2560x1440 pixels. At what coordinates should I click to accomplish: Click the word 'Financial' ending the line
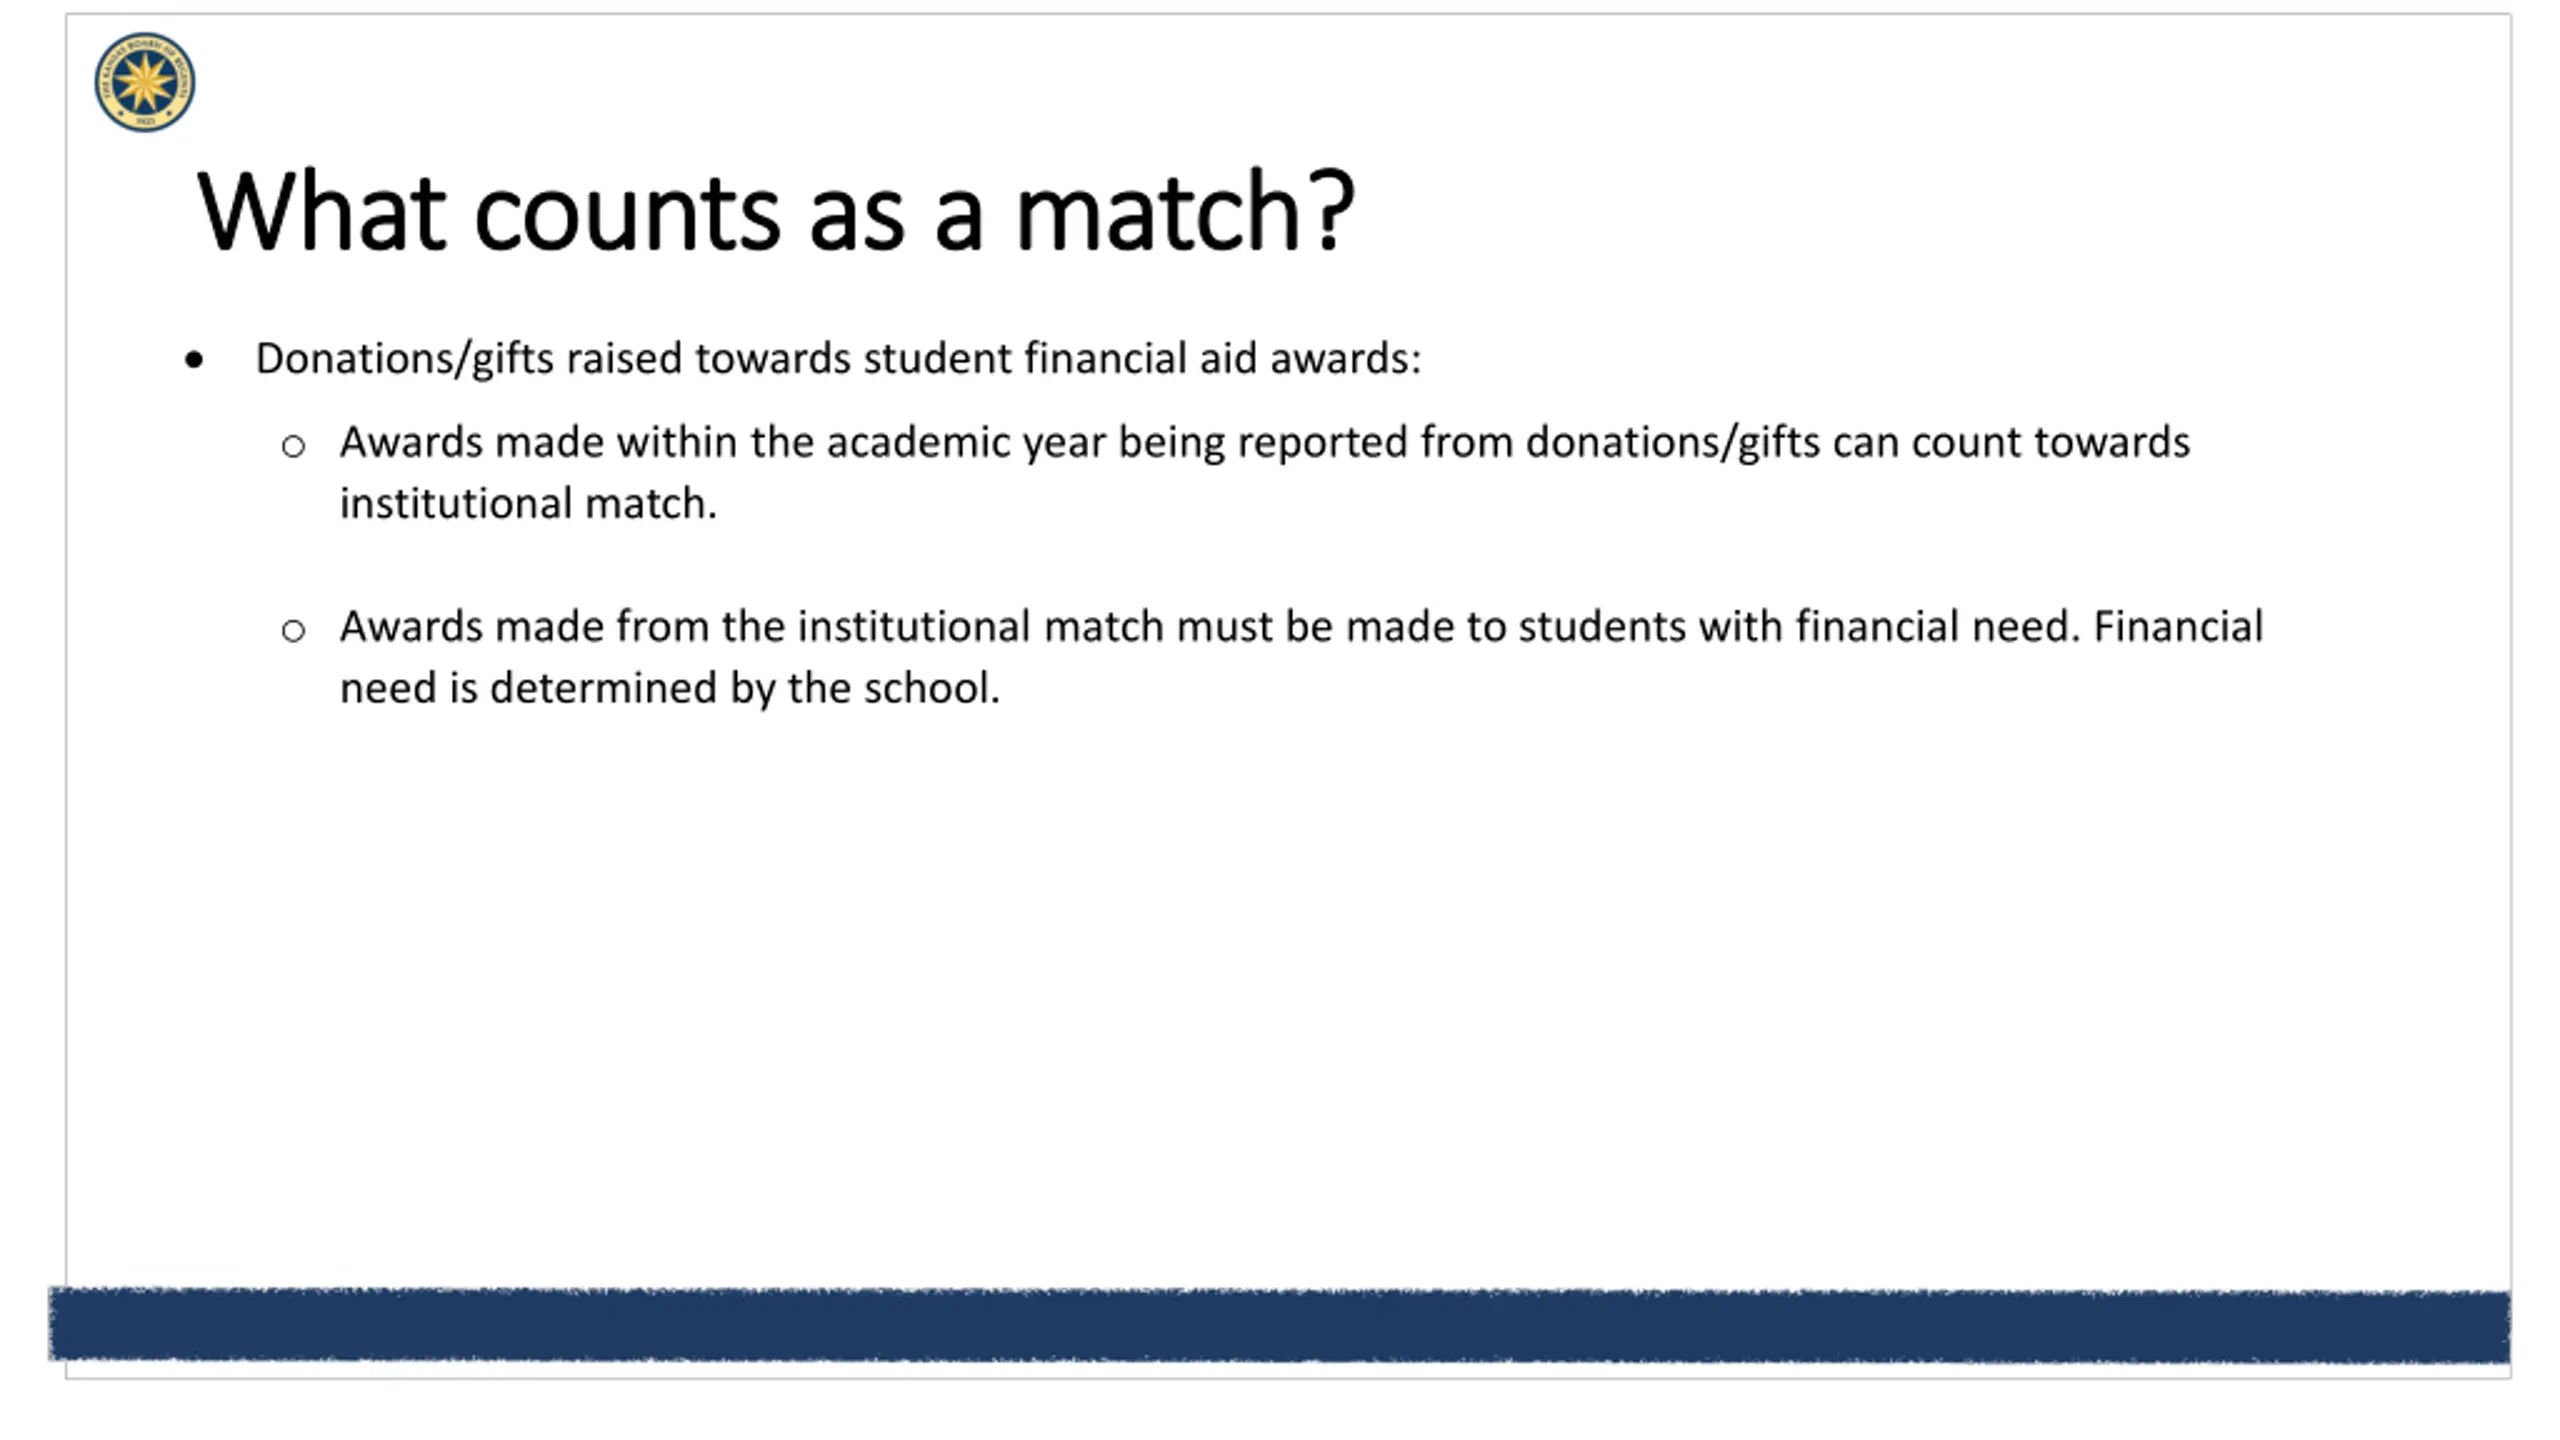point(2178,627)
